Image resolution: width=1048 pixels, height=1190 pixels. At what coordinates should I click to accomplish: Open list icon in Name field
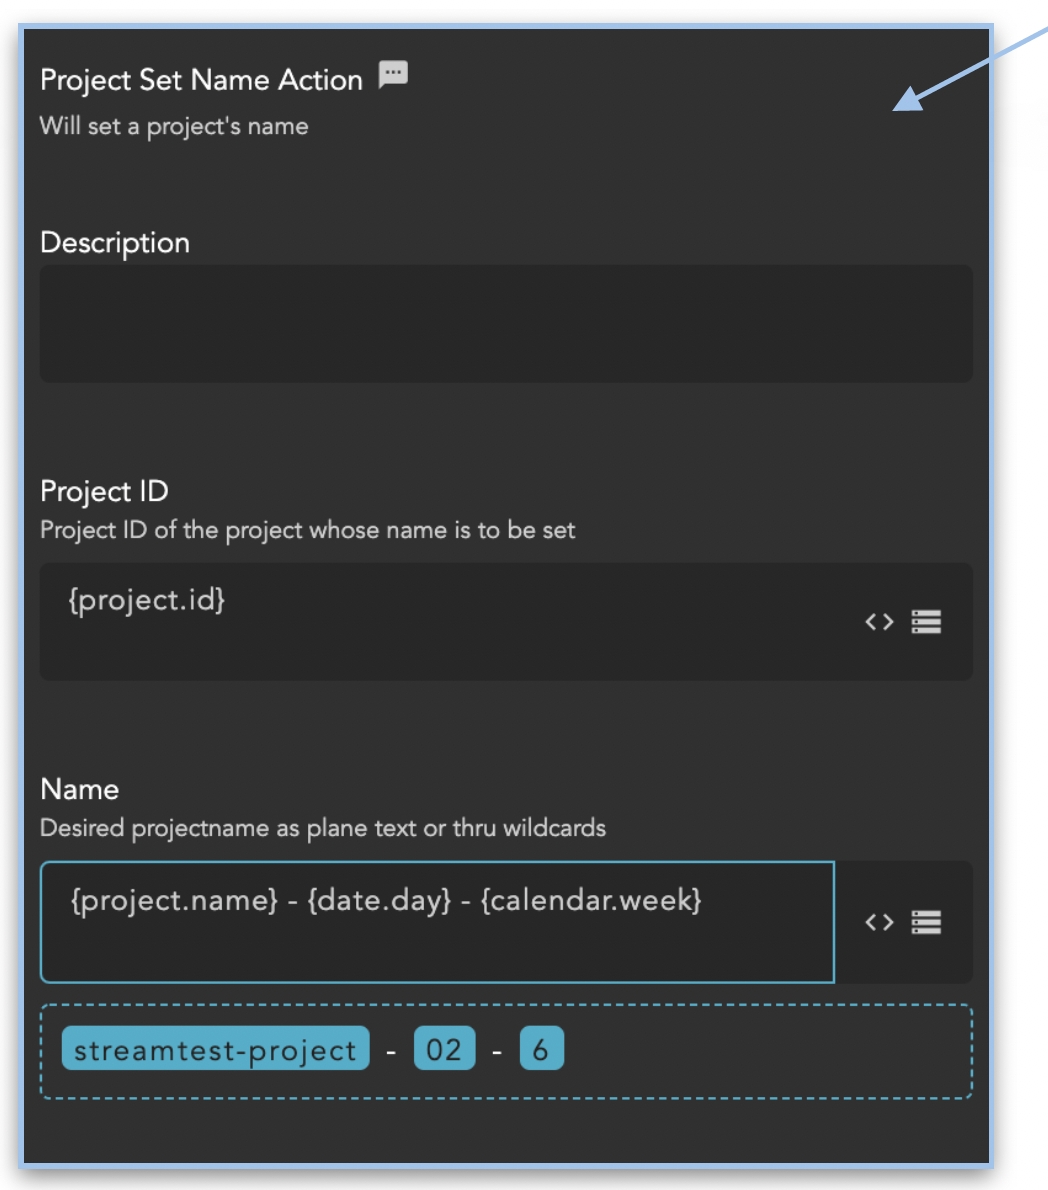tap(926, 922)
